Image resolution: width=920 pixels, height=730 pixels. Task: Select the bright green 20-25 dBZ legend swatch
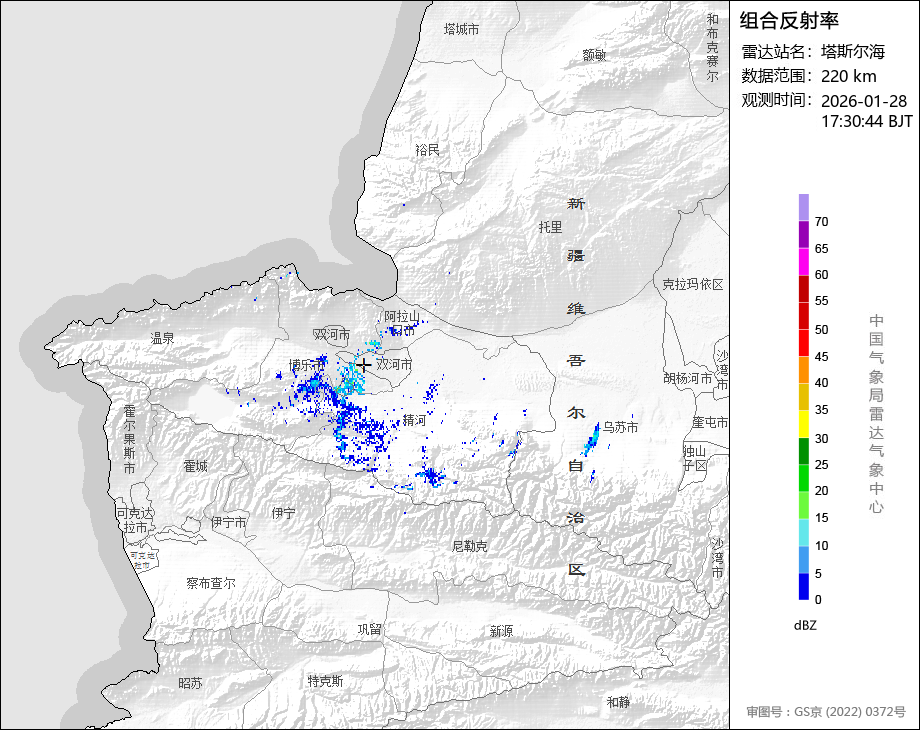click(x=804, y=478)
